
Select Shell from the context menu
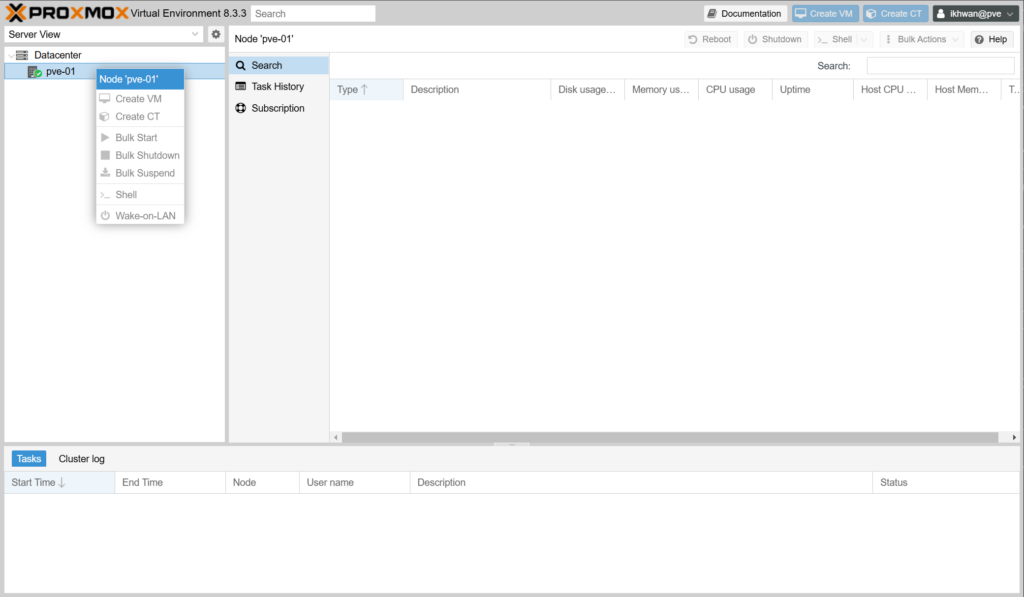point(126,195)
